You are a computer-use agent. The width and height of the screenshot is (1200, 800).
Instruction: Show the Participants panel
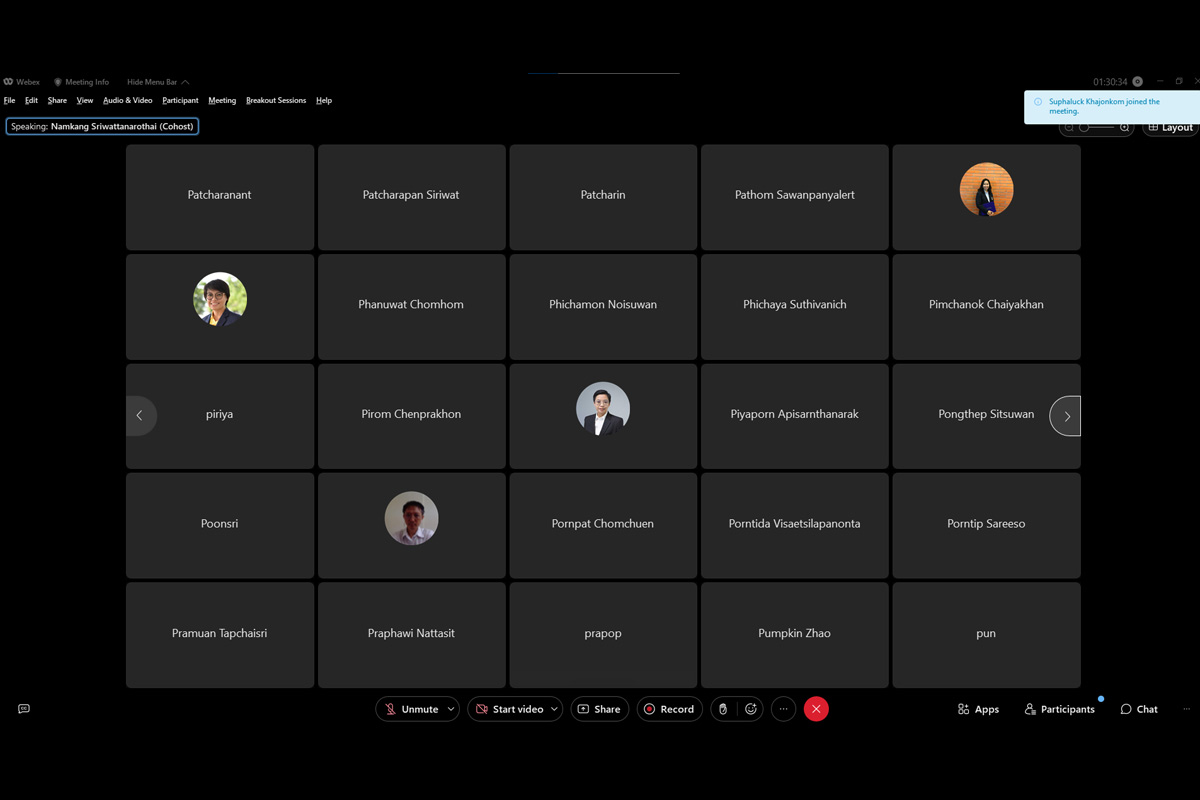tap(1059, 709)
